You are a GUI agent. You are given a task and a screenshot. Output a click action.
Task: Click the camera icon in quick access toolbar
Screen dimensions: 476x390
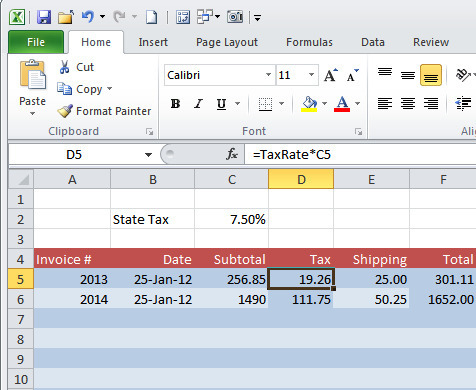coord(235,17)
